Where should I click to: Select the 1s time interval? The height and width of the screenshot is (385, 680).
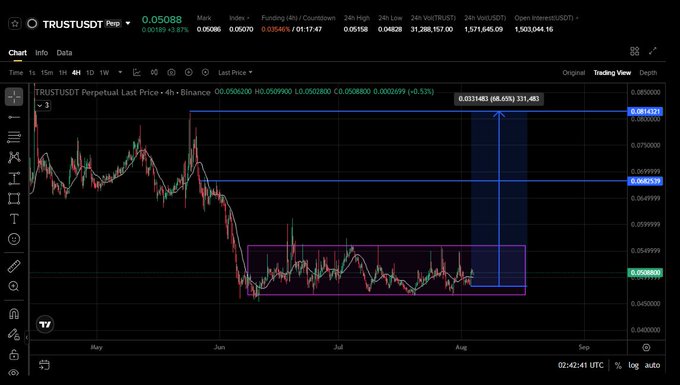[32, 72]
